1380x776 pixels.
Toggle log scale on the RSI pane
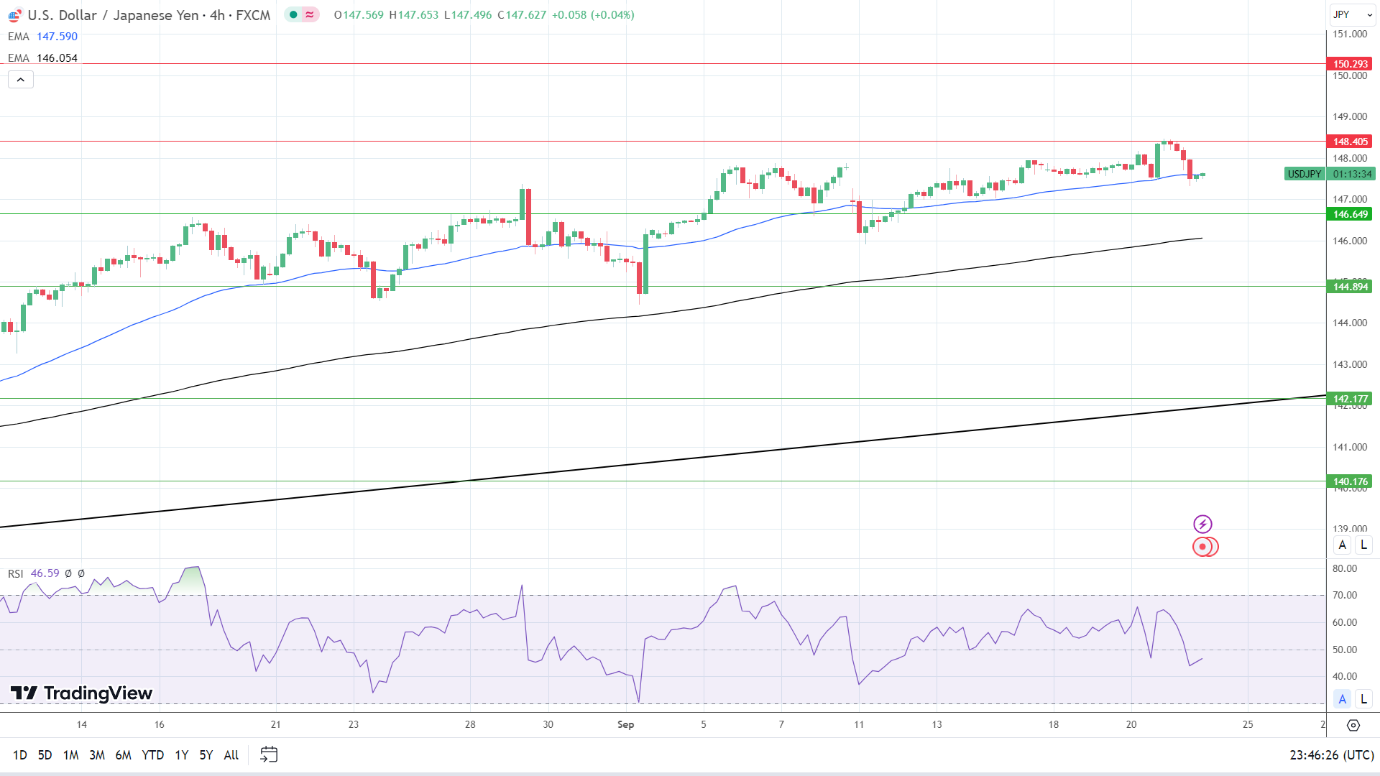[1365, 699]
